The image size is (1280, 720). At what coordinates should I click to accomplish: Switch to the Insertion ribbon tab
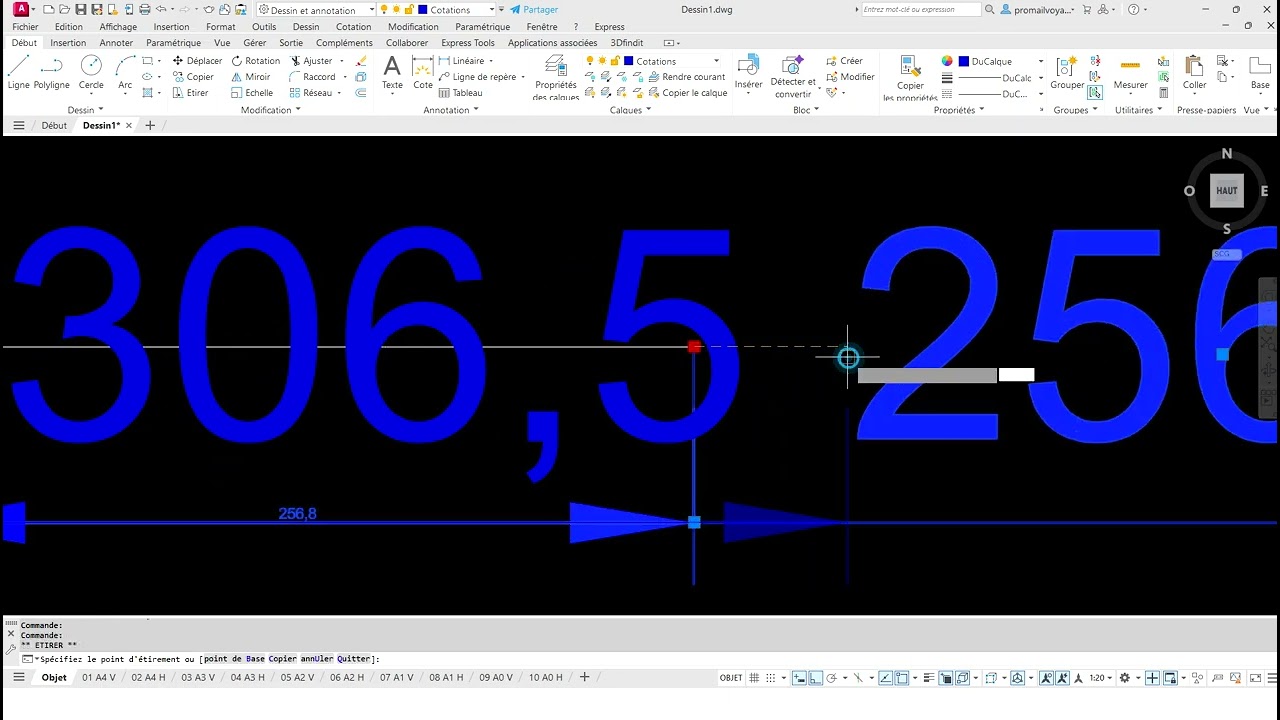(x=68, y=43)
